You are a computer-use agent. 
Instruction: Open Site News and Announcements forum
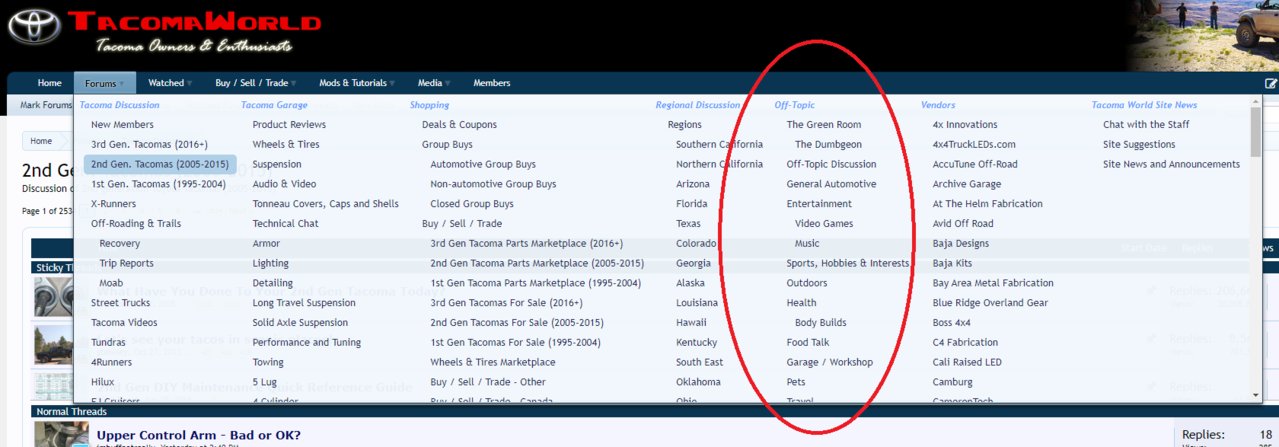tap(1171, 164)
